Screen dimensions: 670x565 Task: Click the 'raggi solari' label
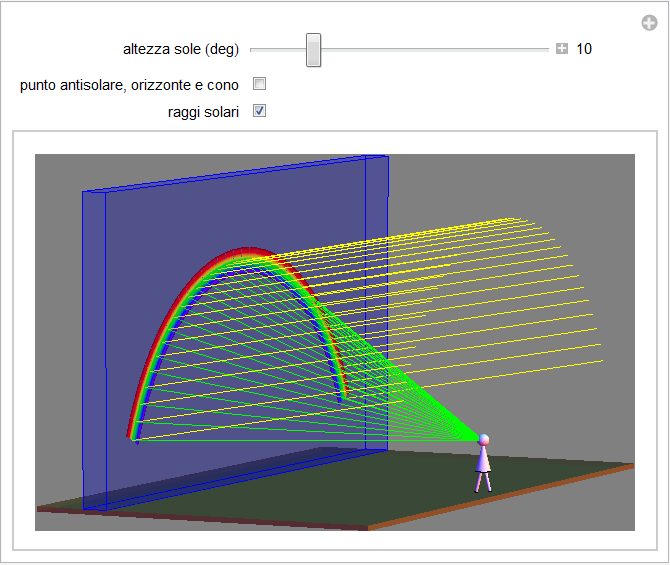[x=203, y=112]
